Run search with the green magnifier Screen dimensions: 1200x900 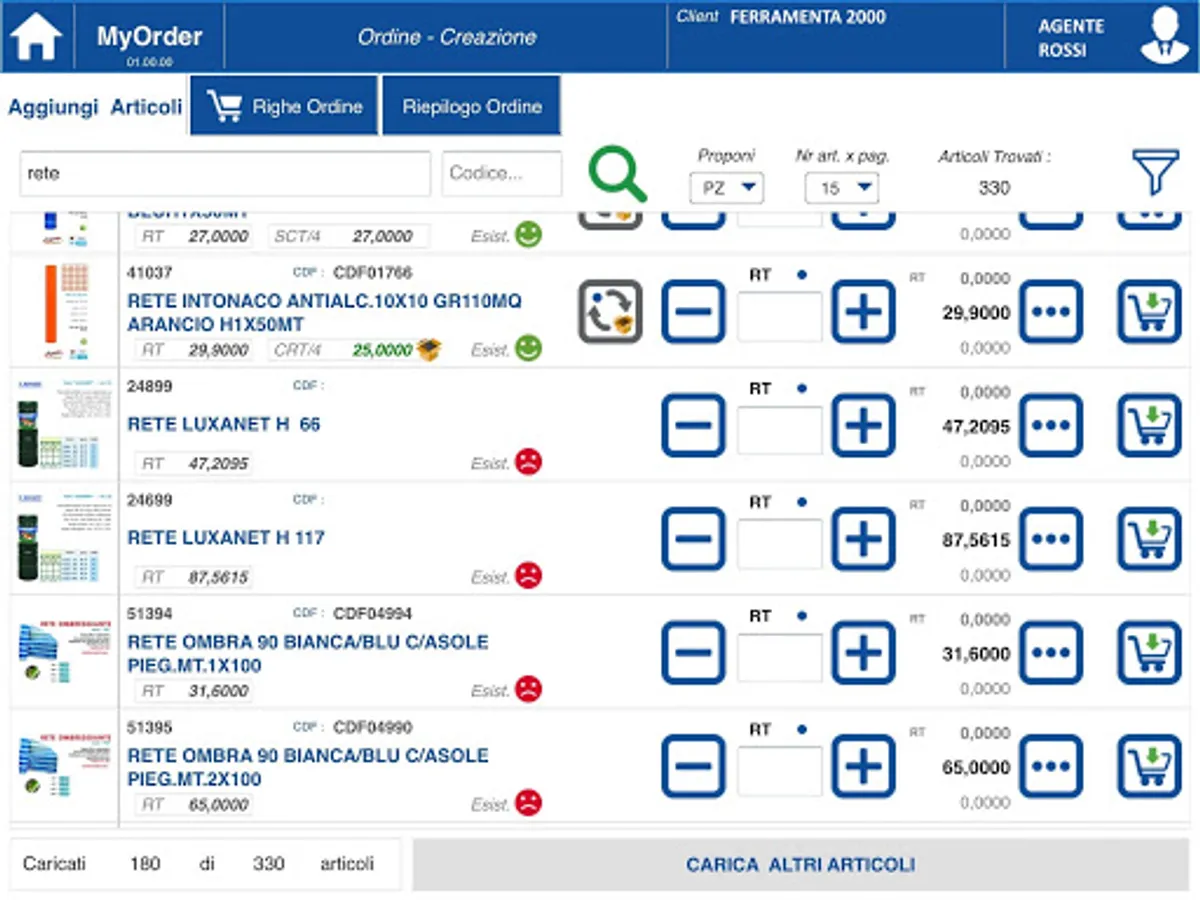pyautogui.click(x=617, y=174)
